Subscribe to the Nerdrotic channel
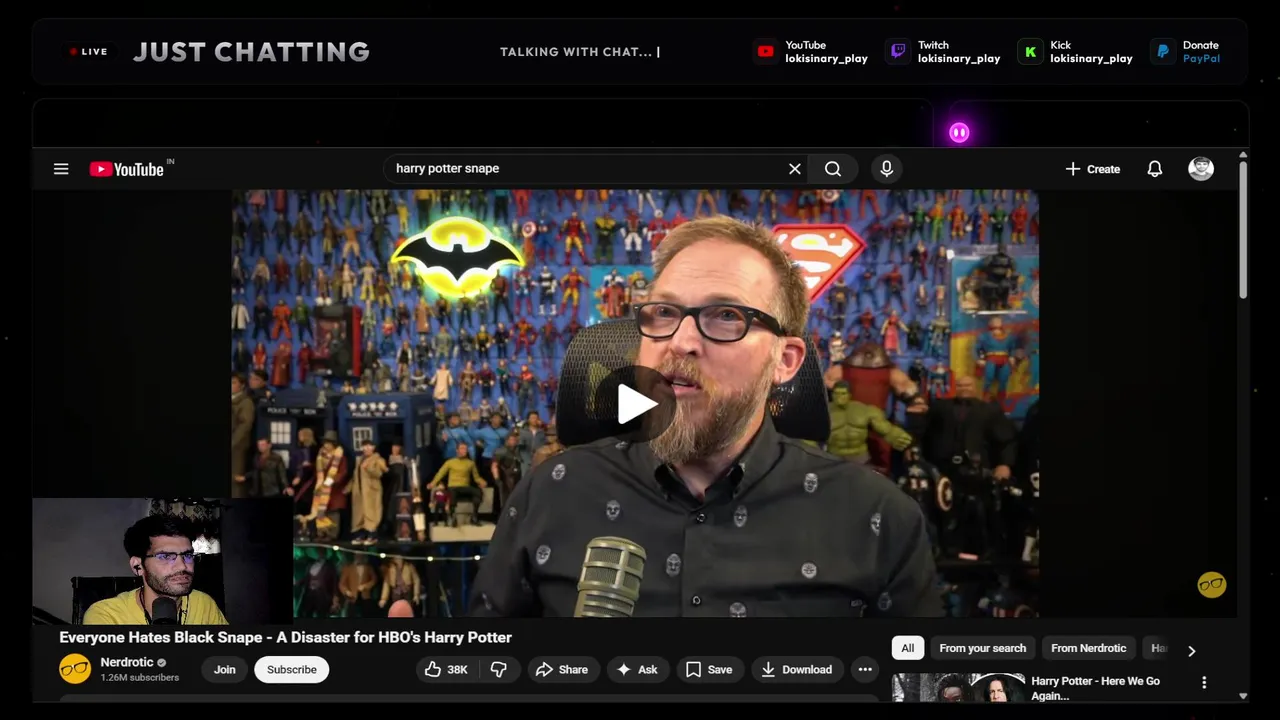Image resolution: width=1280 pixels, height=720 pixels. [x=291, y=669]
